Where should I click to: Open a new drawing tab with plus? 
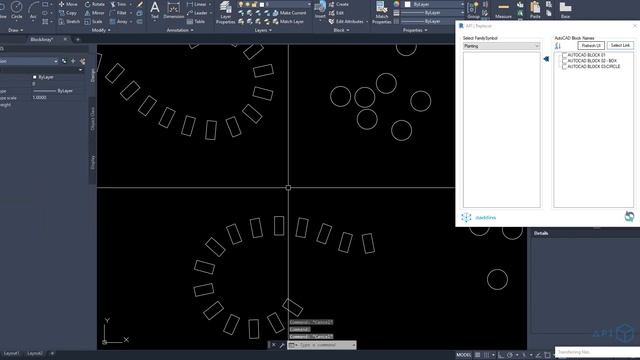[x=78, y=40]
